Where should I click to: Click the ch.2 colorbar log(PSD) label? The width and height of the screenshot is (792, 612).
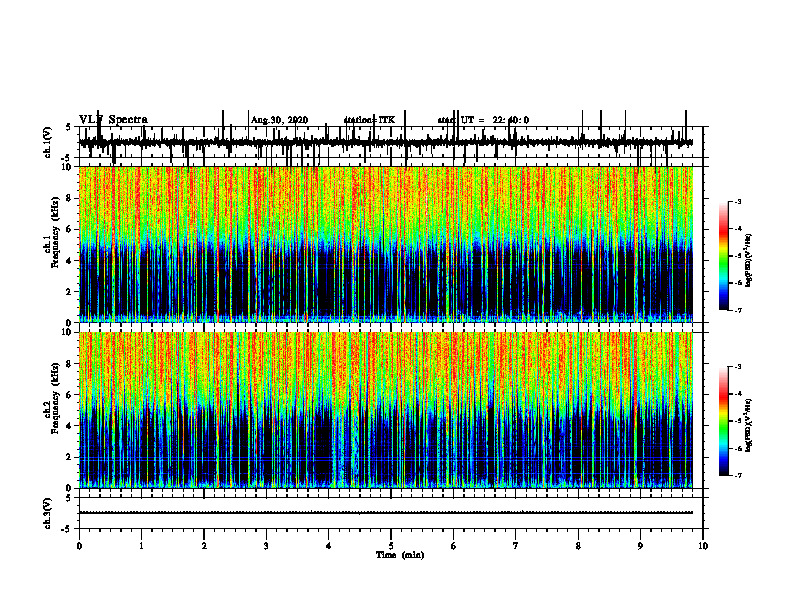(x=749, y=426)
